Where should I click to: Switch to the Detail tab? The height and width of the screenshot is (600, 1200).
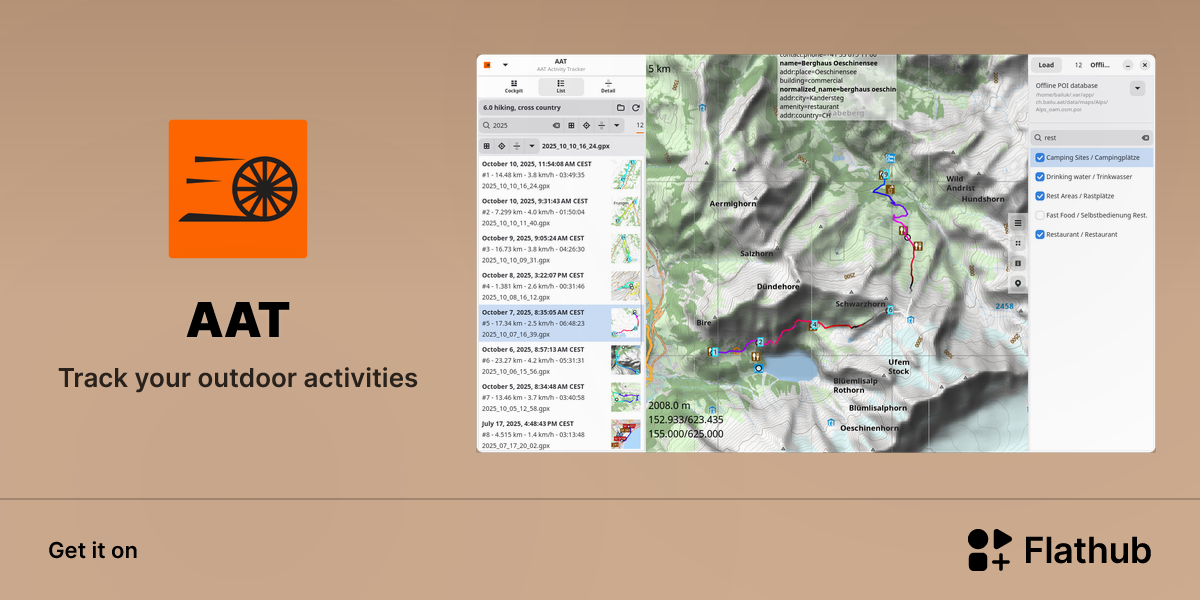[608, 86]
